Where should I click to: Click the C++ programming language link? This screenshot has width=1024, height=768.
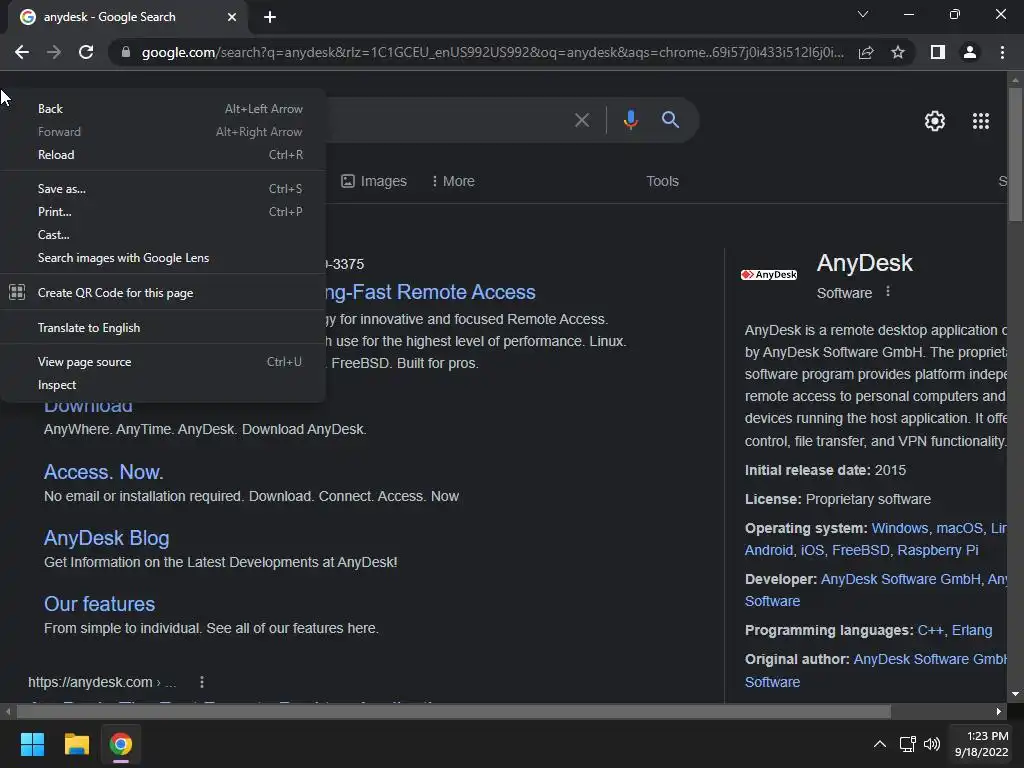[x=930, y=630]
